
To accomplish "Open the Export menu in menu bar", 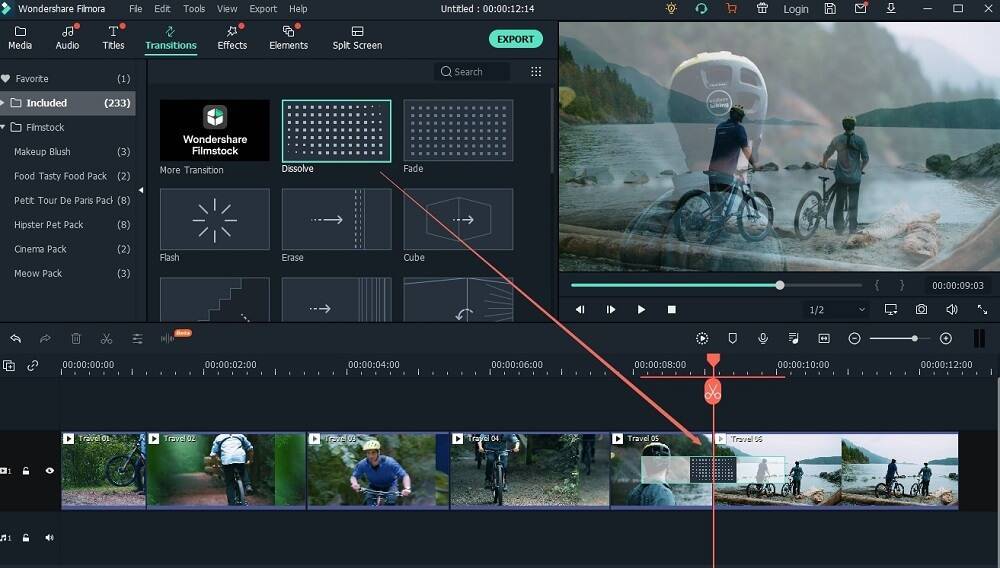I will click(263, 9).
